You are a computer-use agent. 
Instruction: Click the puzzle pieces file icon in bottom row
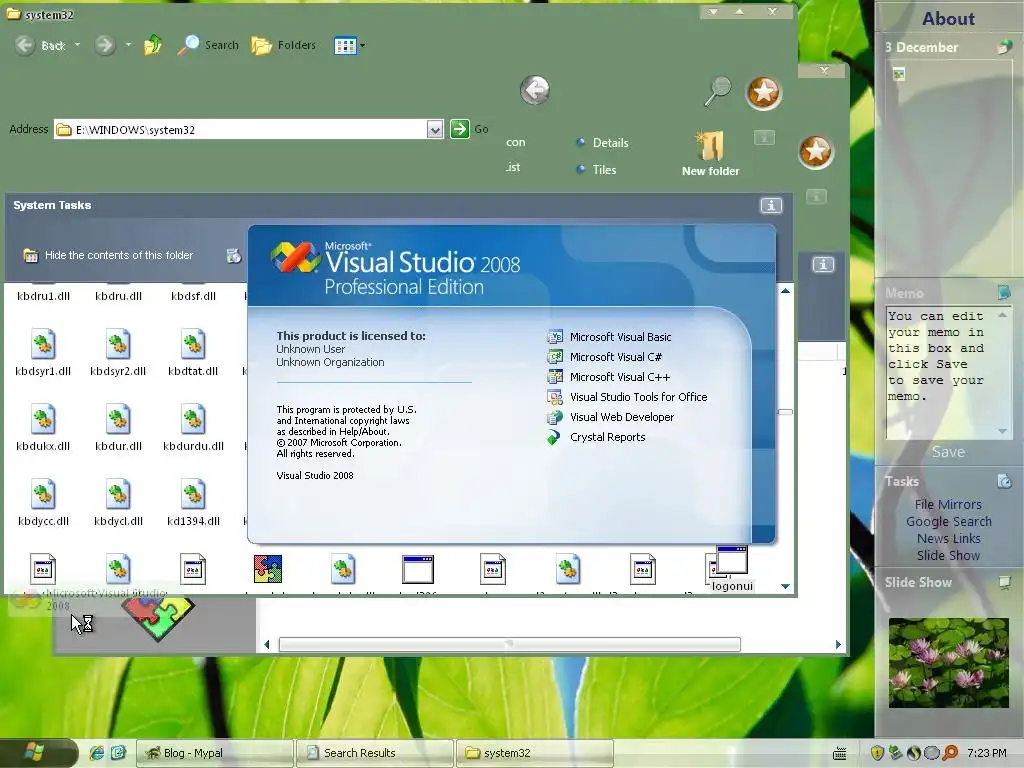click(x=268, y=569)
